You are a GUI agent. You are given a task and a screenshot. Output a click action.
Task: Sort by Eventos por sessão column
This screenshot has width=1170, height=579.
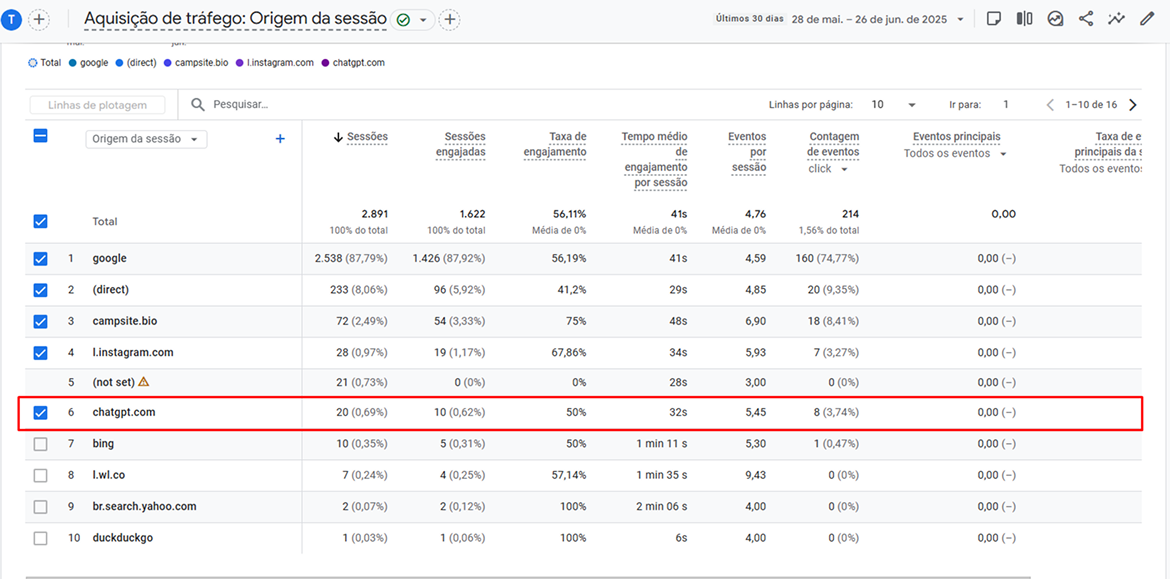pyautogui.click(x=747, y=152)
